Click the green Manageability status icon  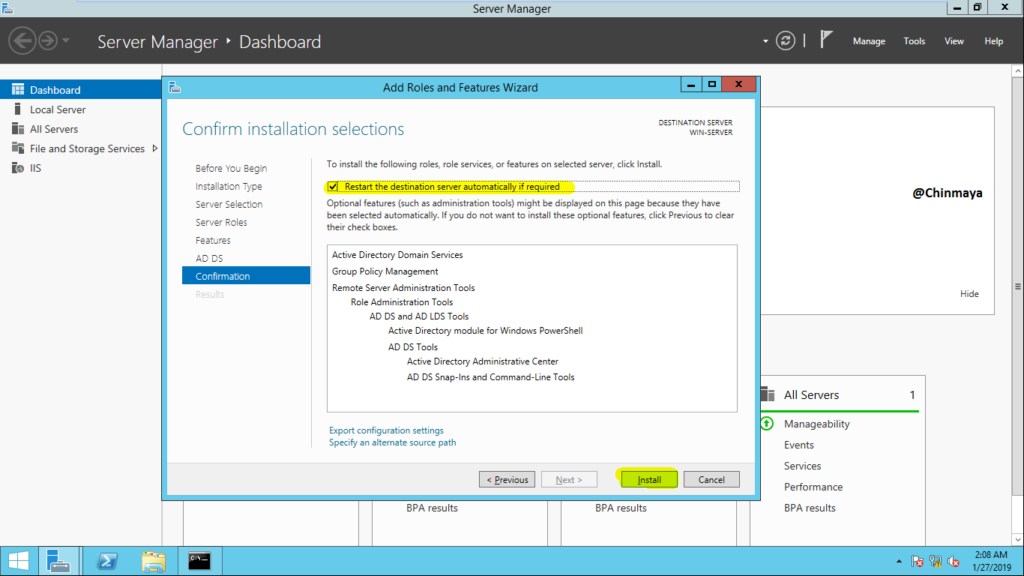(767, 424)
